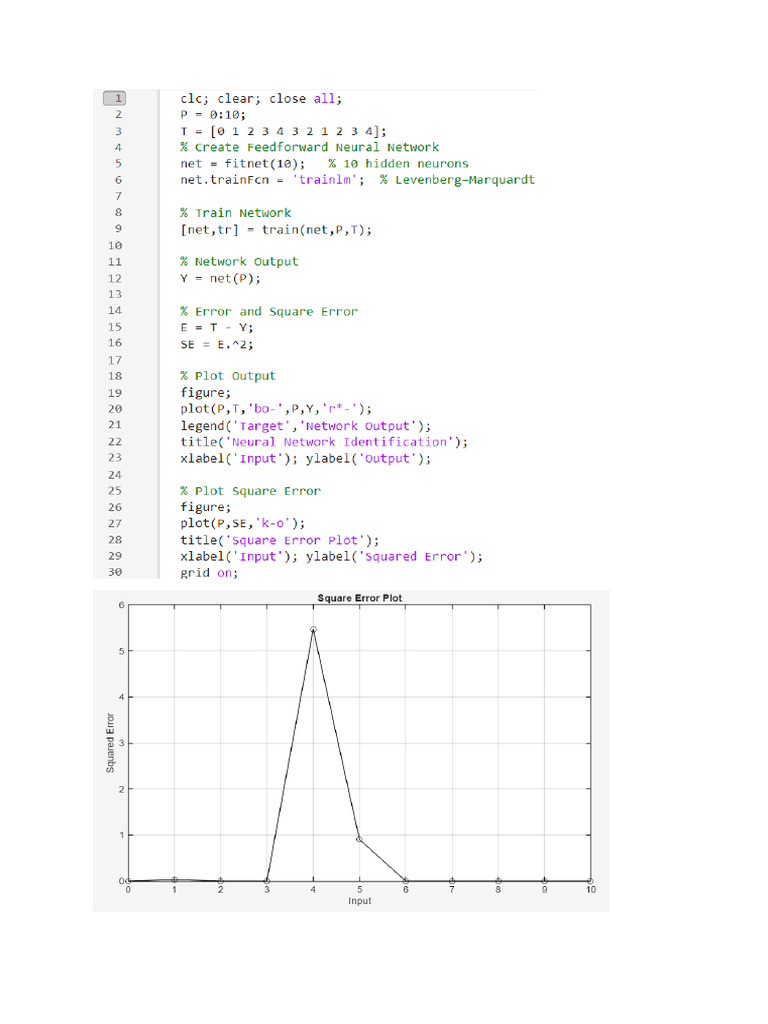Click ylabel('Output') on line 23
Image resolution: width=768 pixels, height=1024 pixels.
click(368, 458)
